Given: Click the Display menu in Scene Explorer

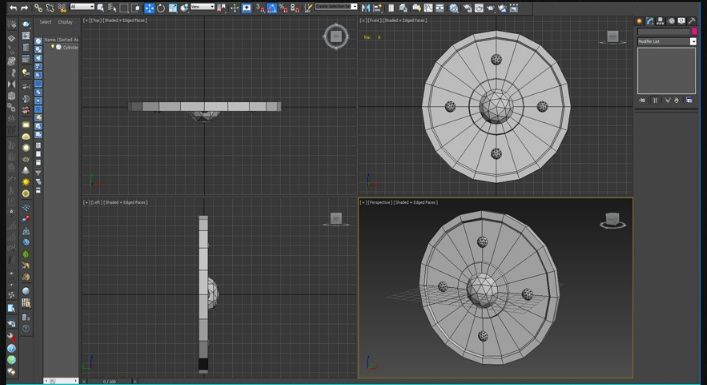Looking at the screenshot, I should click(x=65, y=22).
